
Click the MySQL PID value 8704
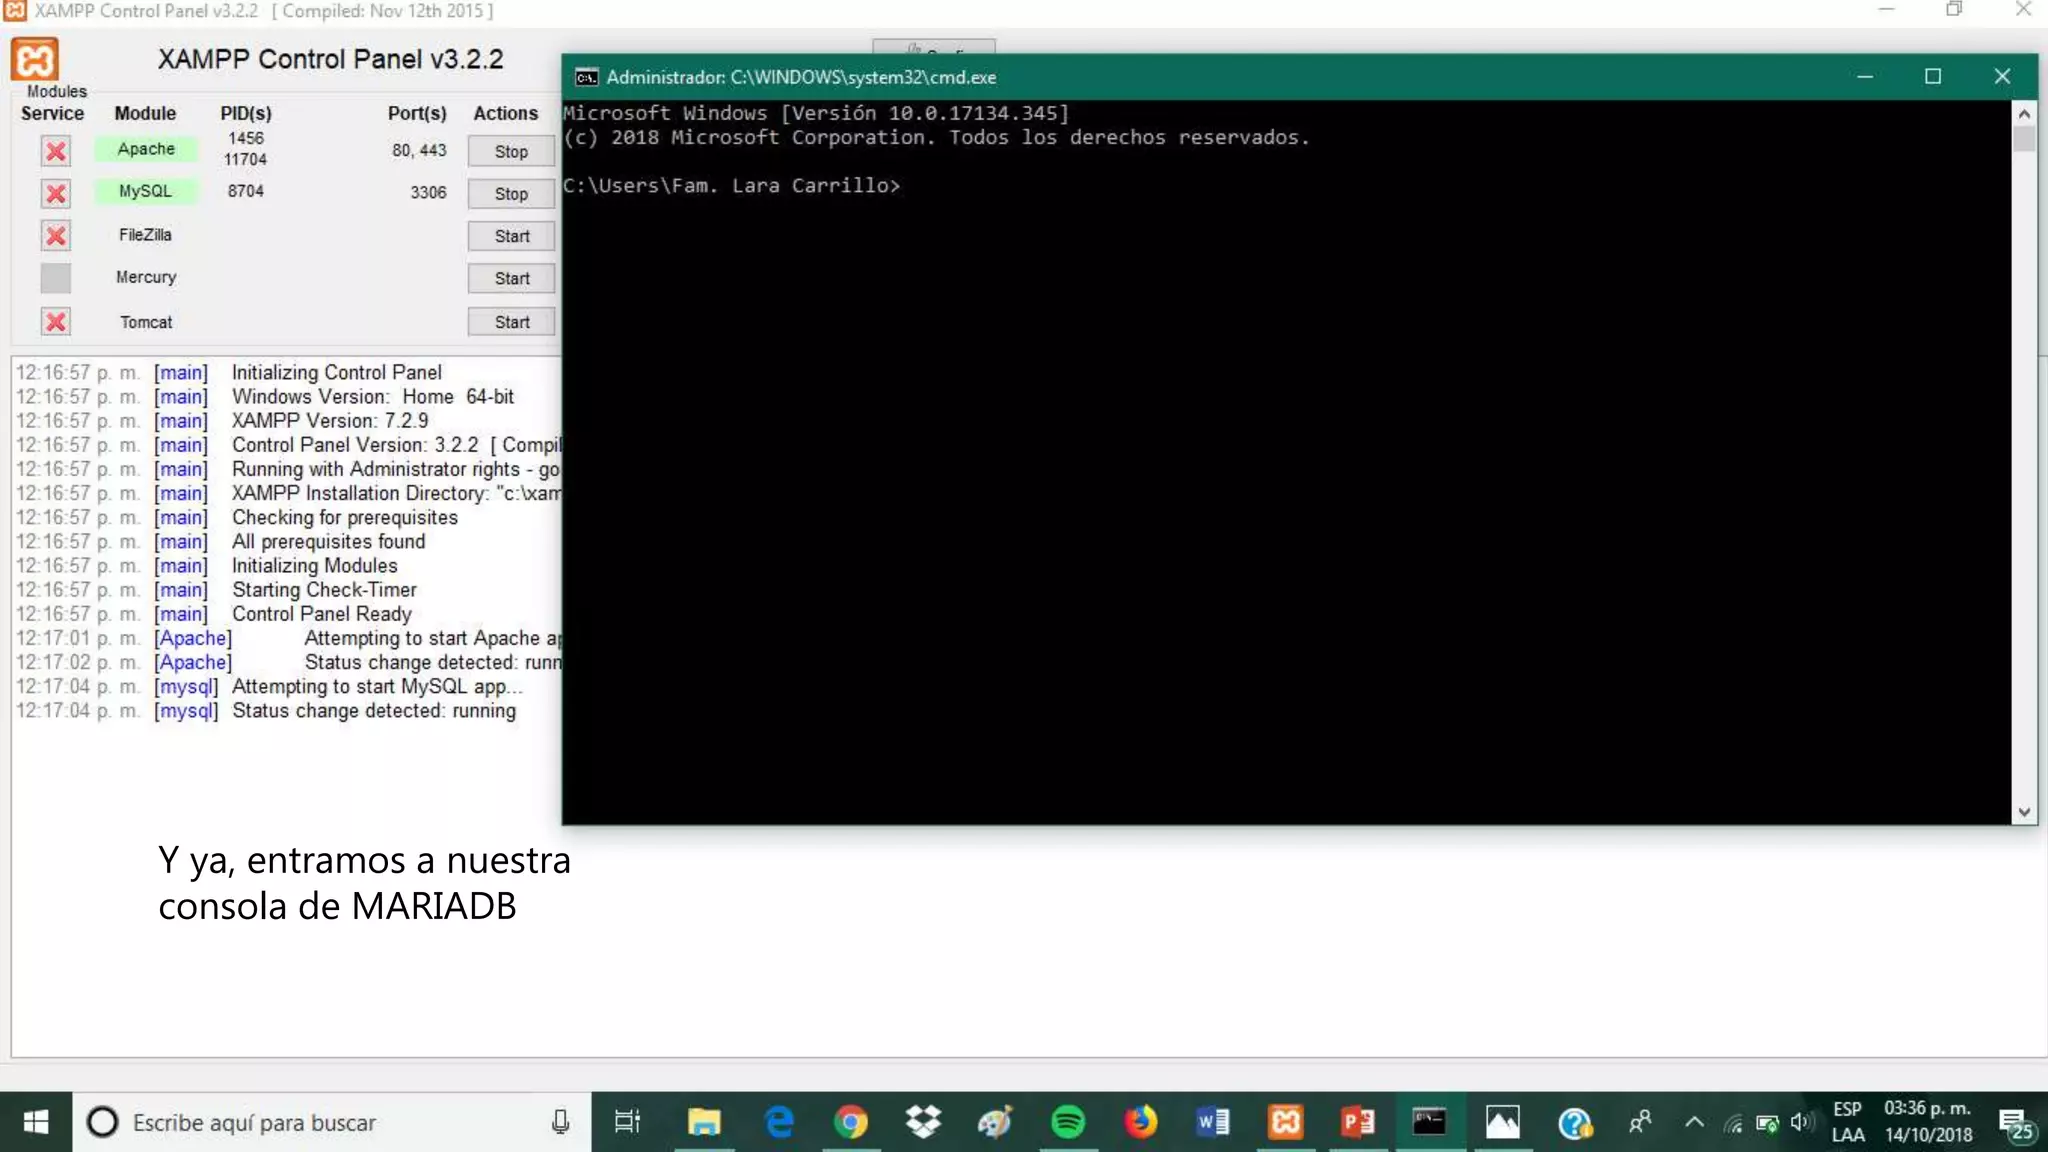(246, 191)
